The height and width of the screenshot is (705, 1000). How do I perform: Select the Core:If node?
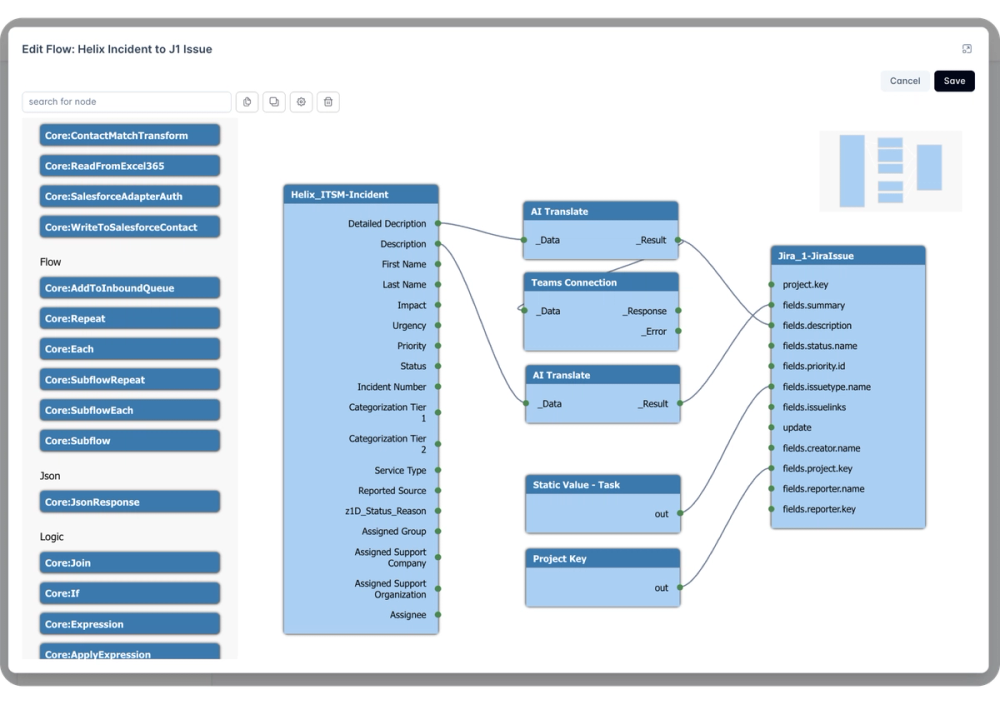tap(129, 593)
